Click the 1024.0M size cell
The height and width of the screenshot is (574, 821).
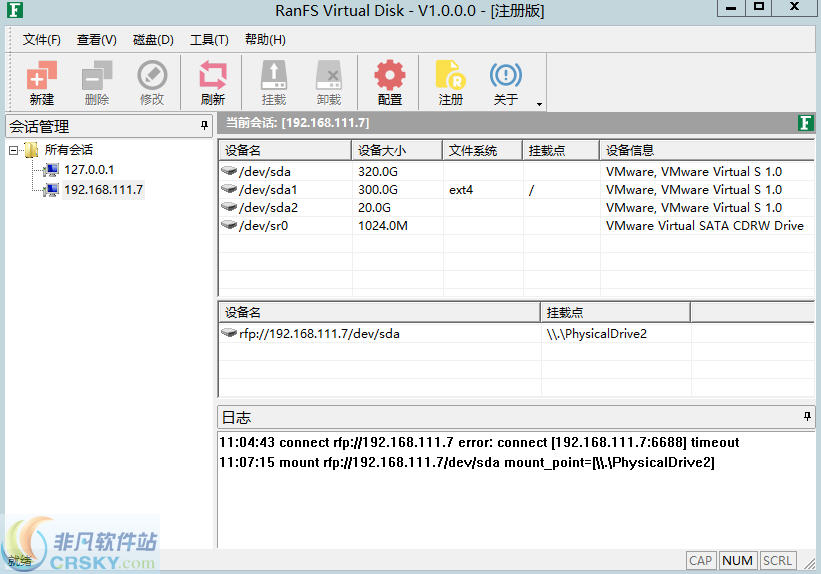tap(383, 226)
